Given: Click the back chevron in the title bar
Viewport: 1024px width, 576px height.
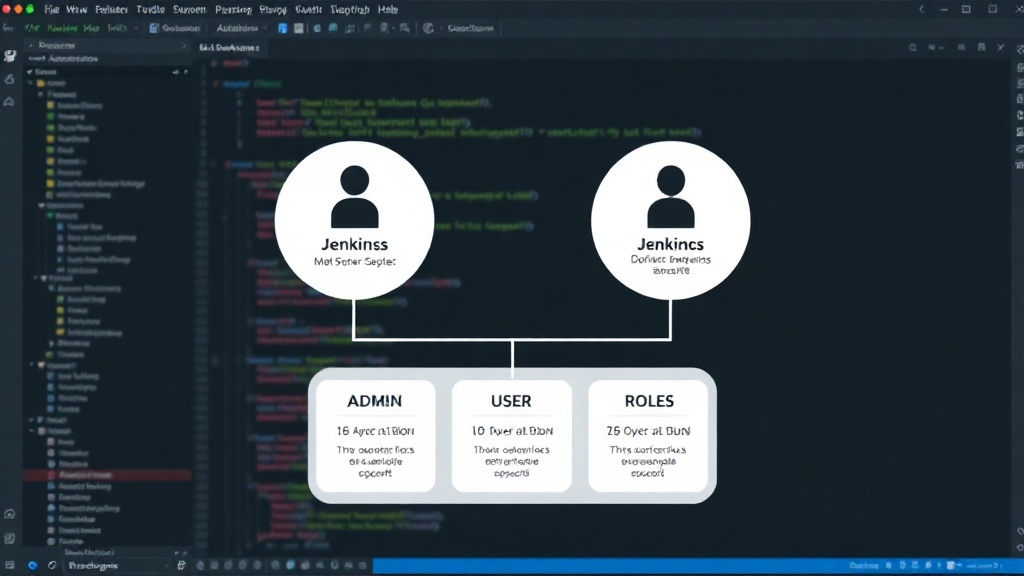Looking at the screenshot, I should point(921,9).
